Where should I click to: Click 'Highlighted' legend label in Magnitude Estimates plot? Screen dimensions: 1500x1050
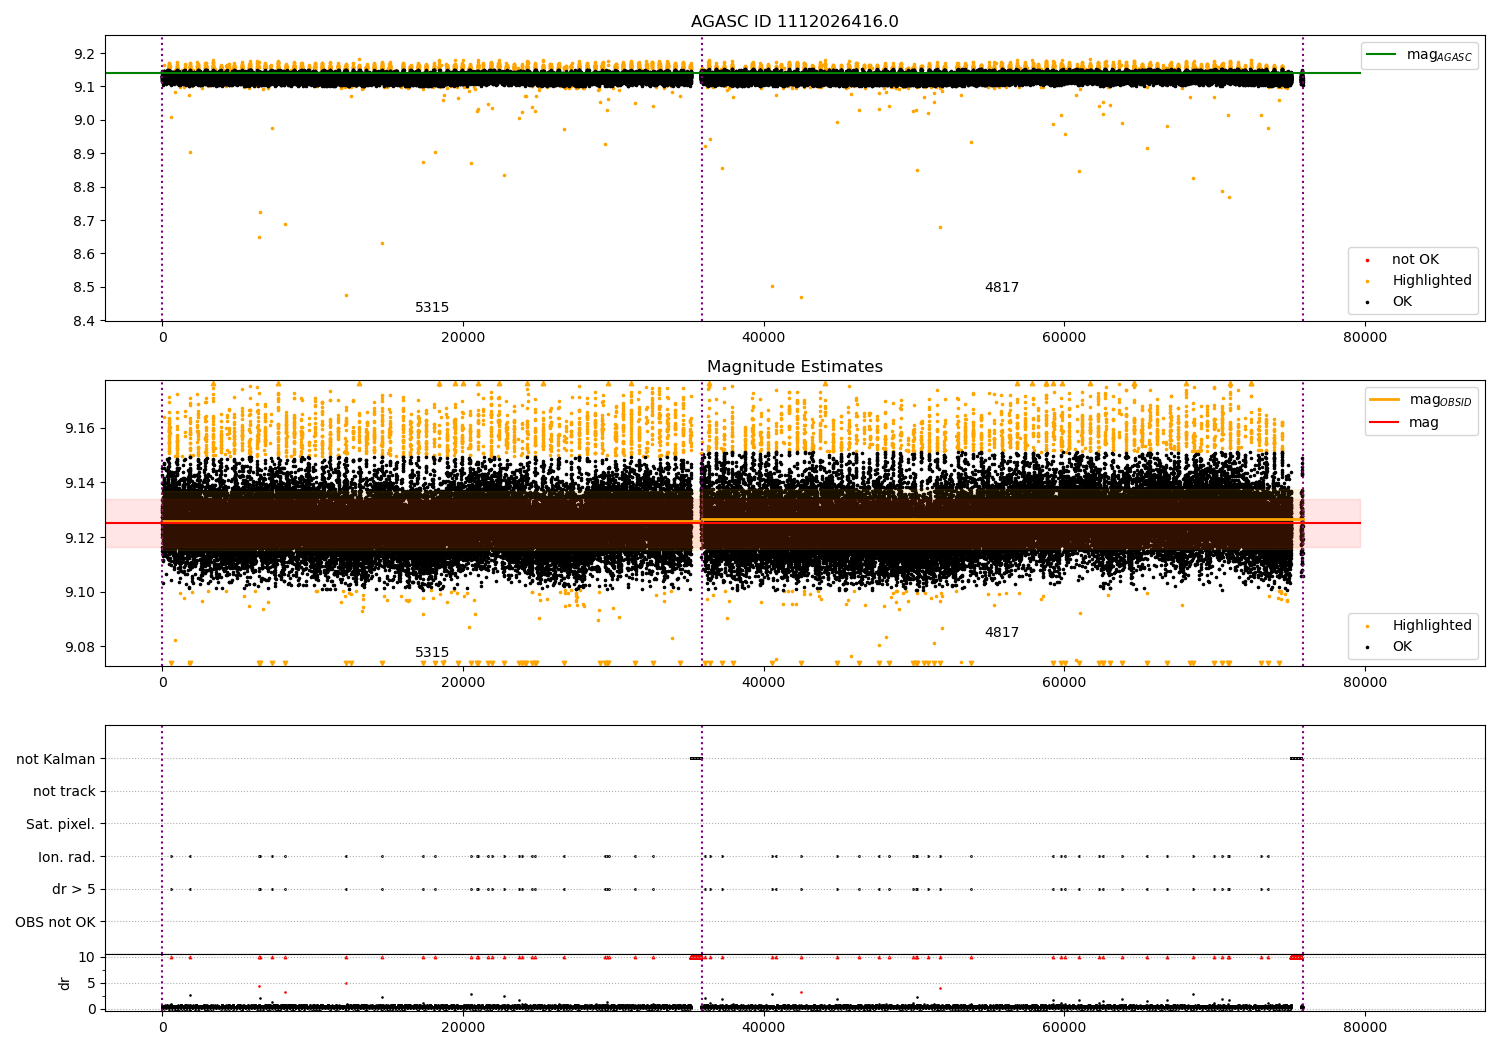click(x=1432, y=626)
